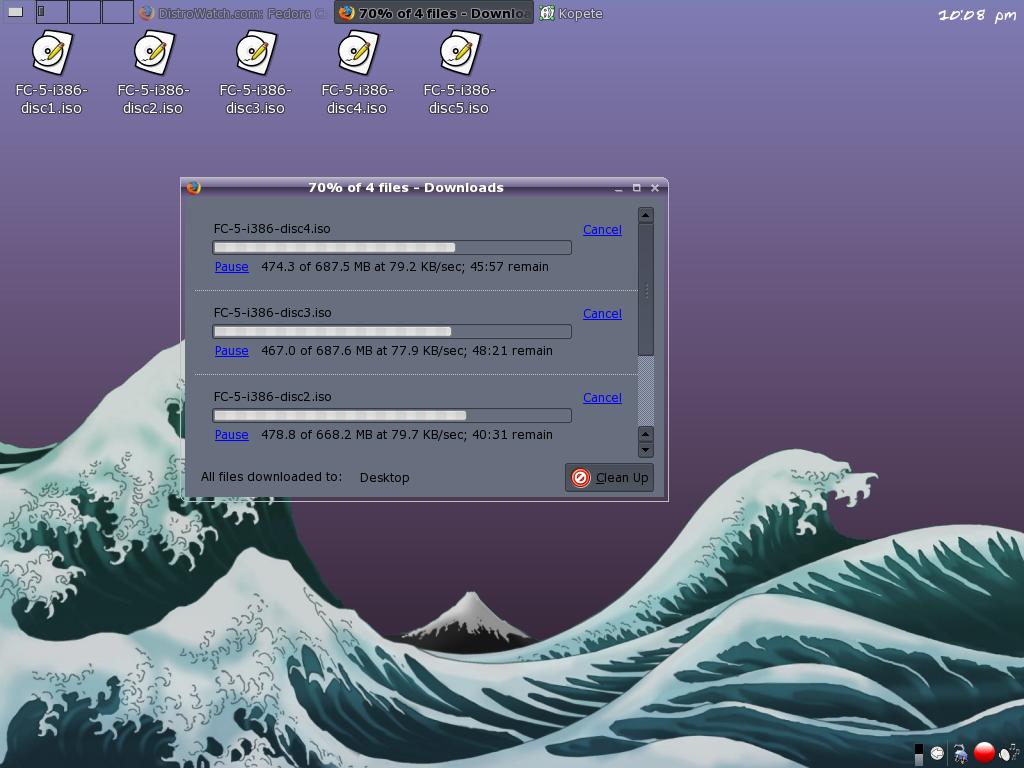The width and height of the screenshot is (1024, 768).
Task: Click the lower scrollbar up arrow
Action: click(x=645, y=434)
